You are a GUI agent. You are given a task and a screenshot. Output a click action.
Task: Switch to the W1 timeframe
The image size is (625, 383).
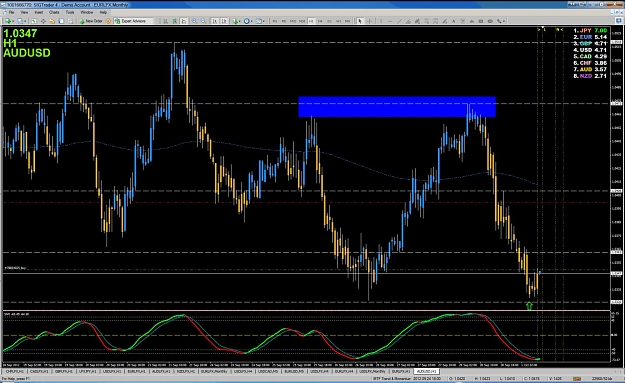click(x=338, y=21)
